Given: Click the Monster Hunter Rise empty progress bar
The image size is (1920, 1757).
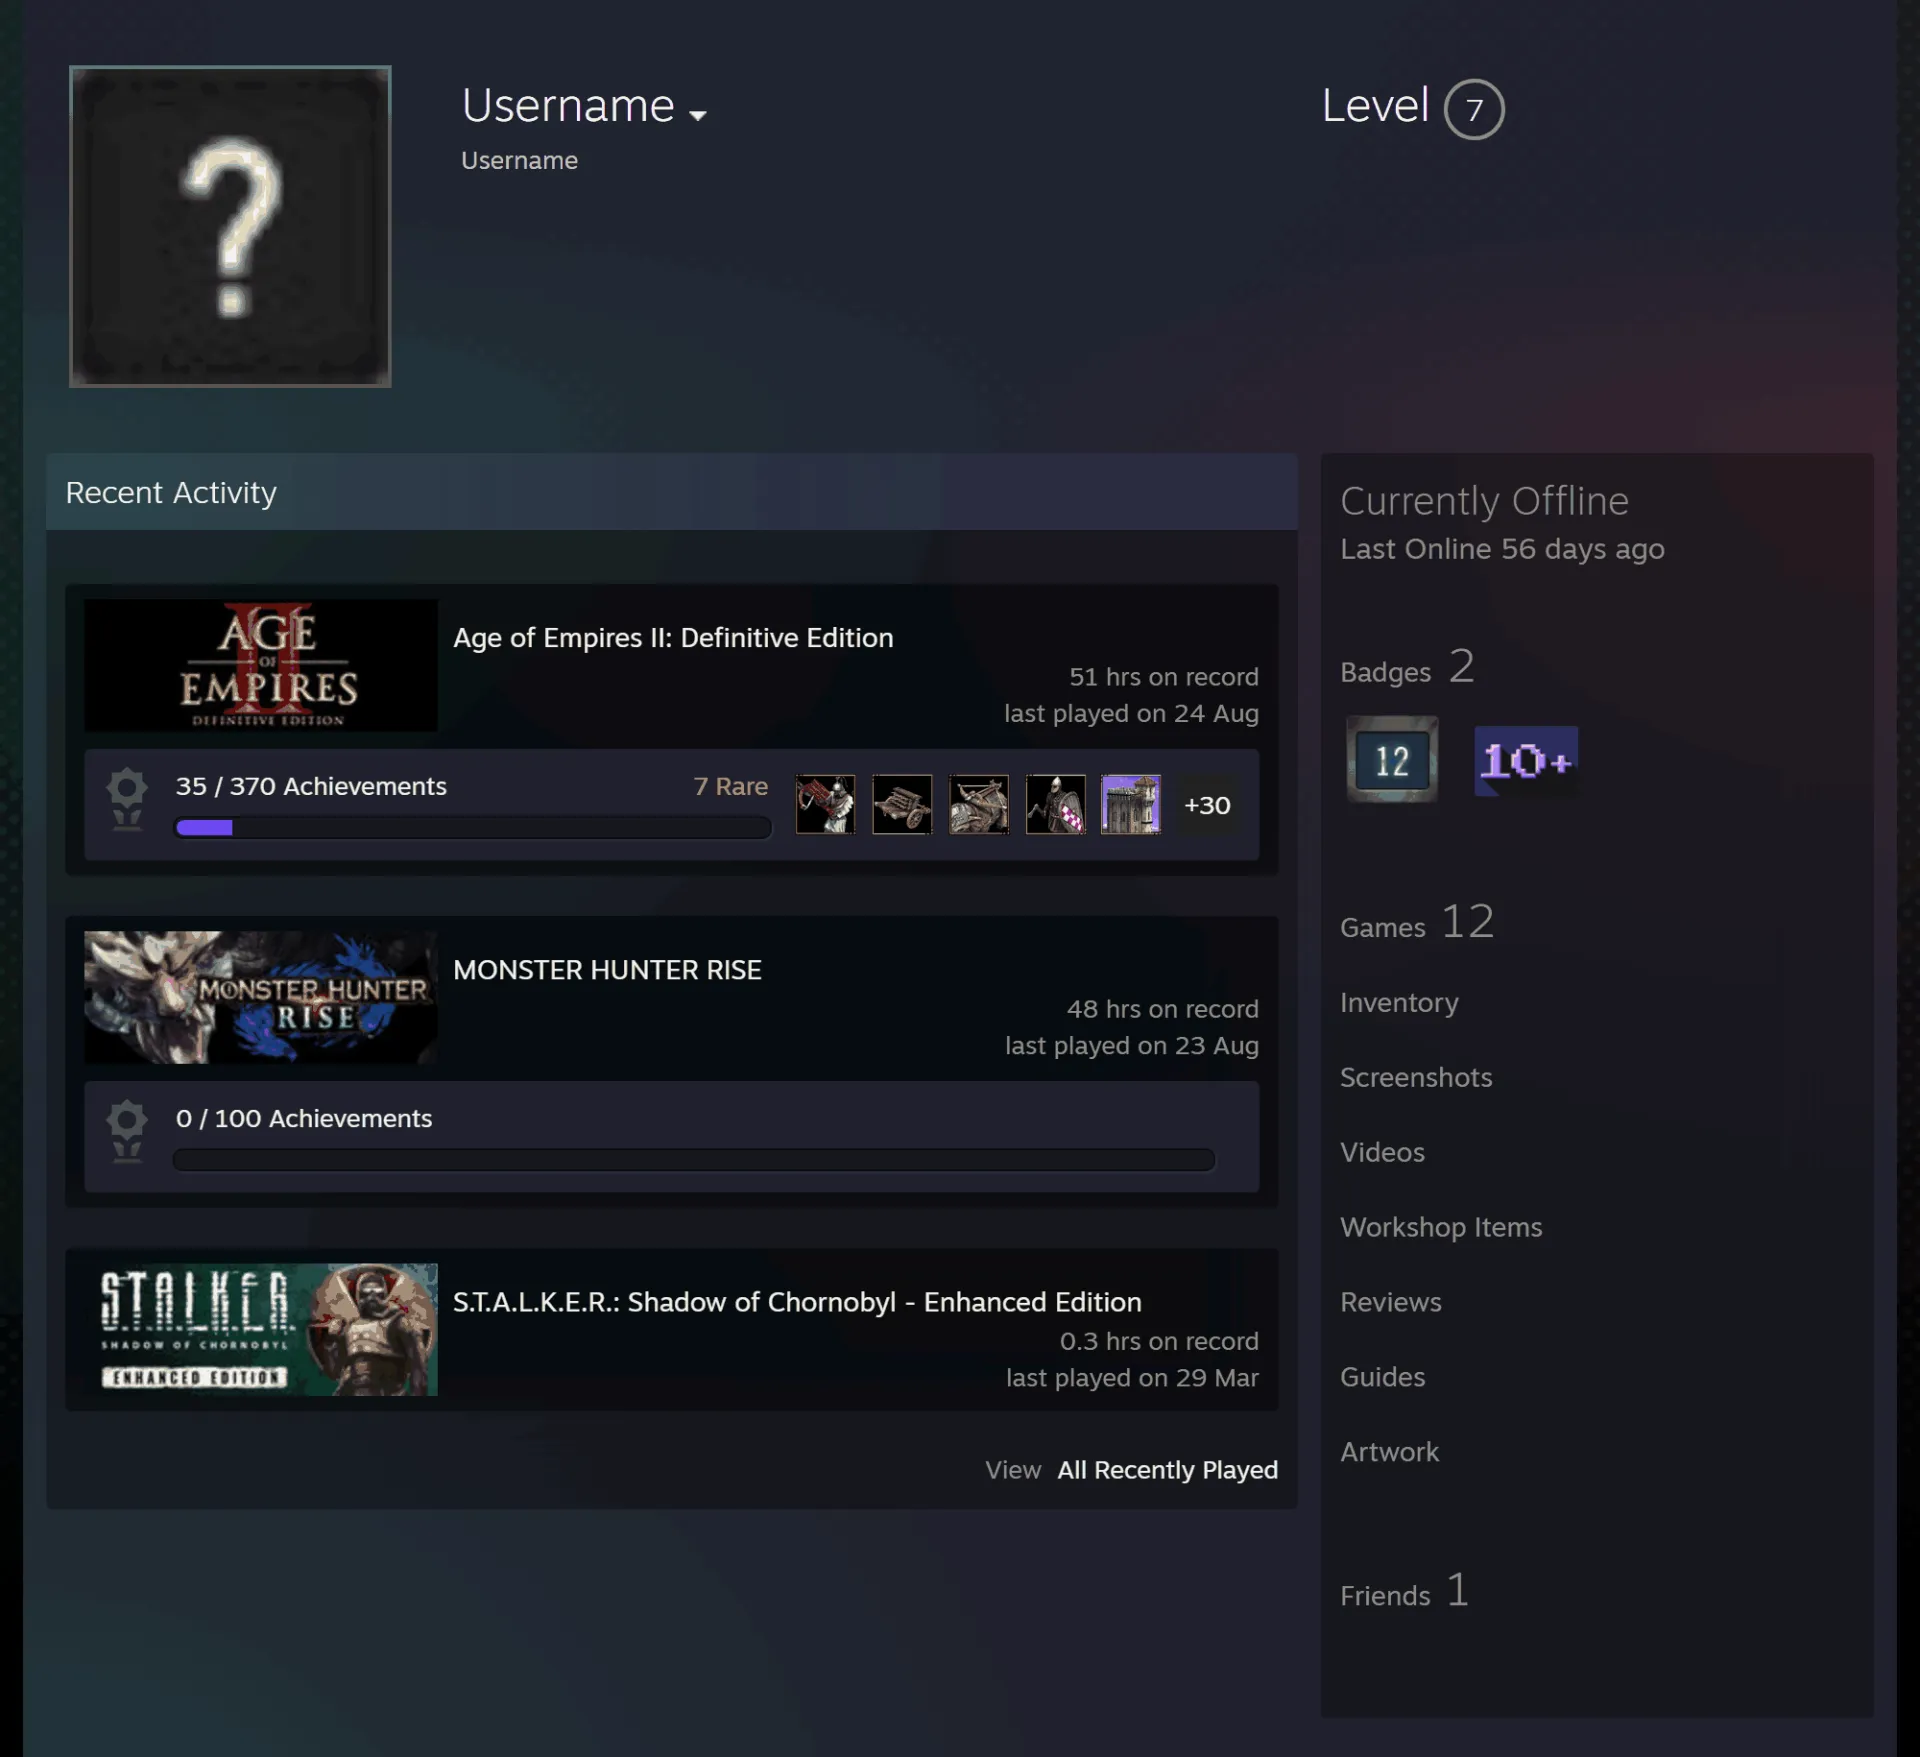Looking at the screenshot, I should (x=694, y=1159).
